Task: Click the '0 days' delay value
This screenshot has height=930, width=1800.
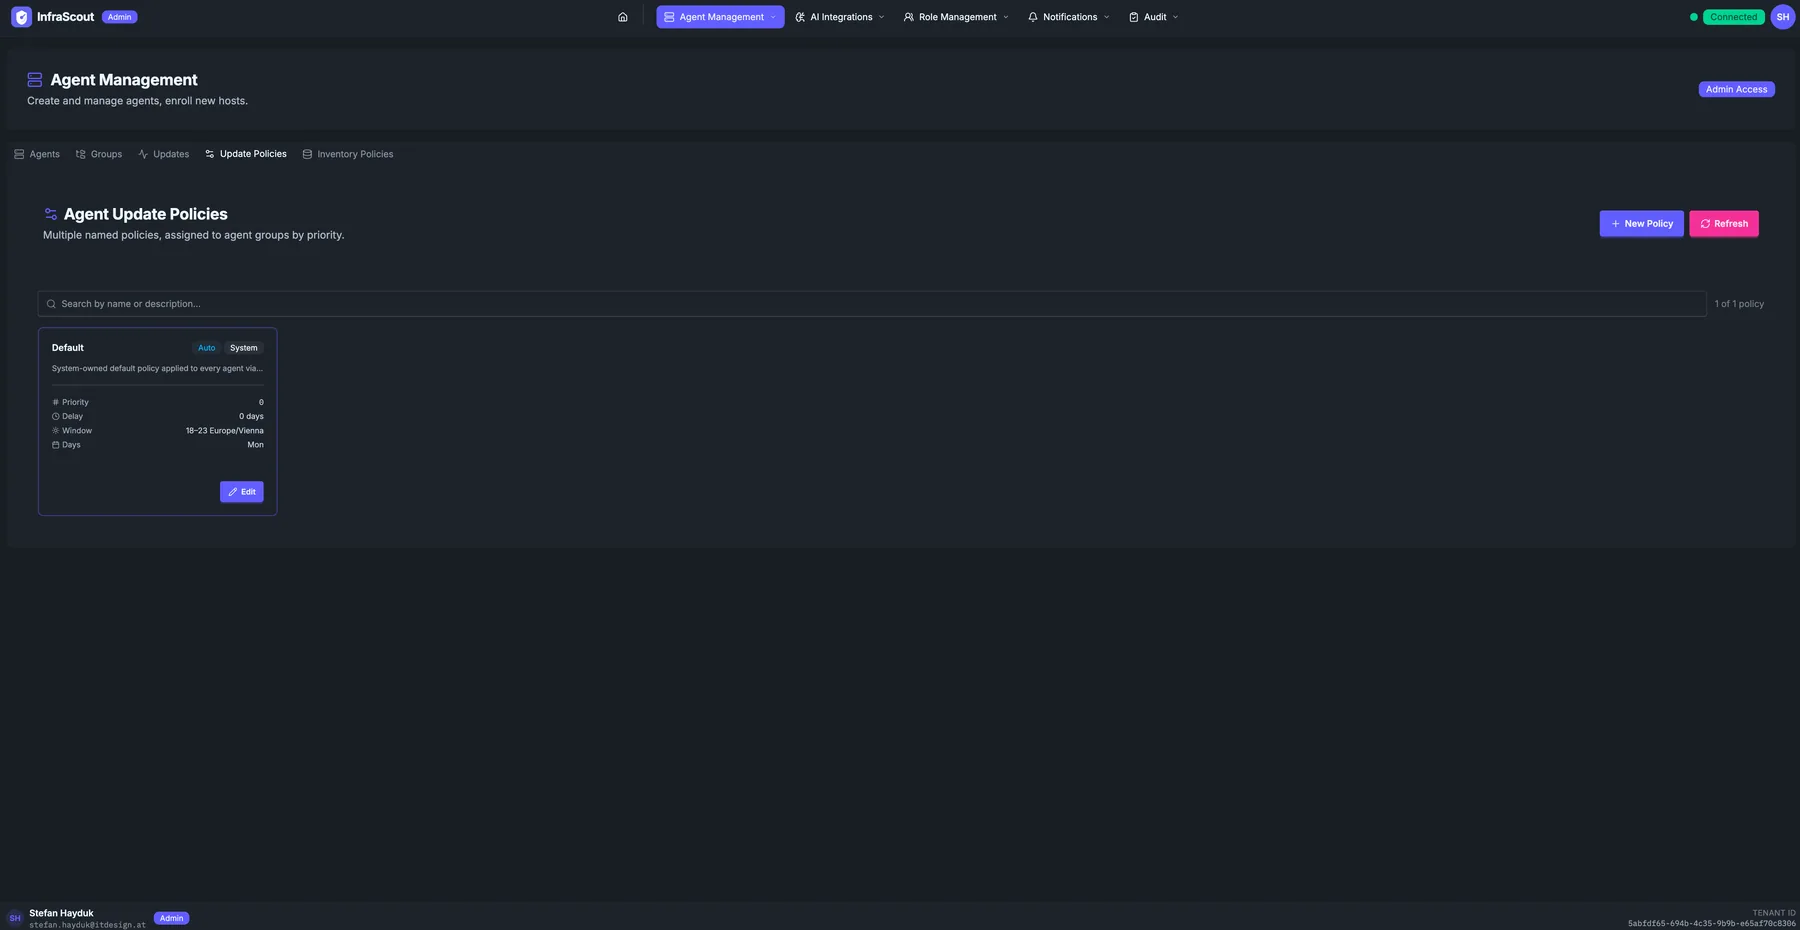Action: click(251, 416)
